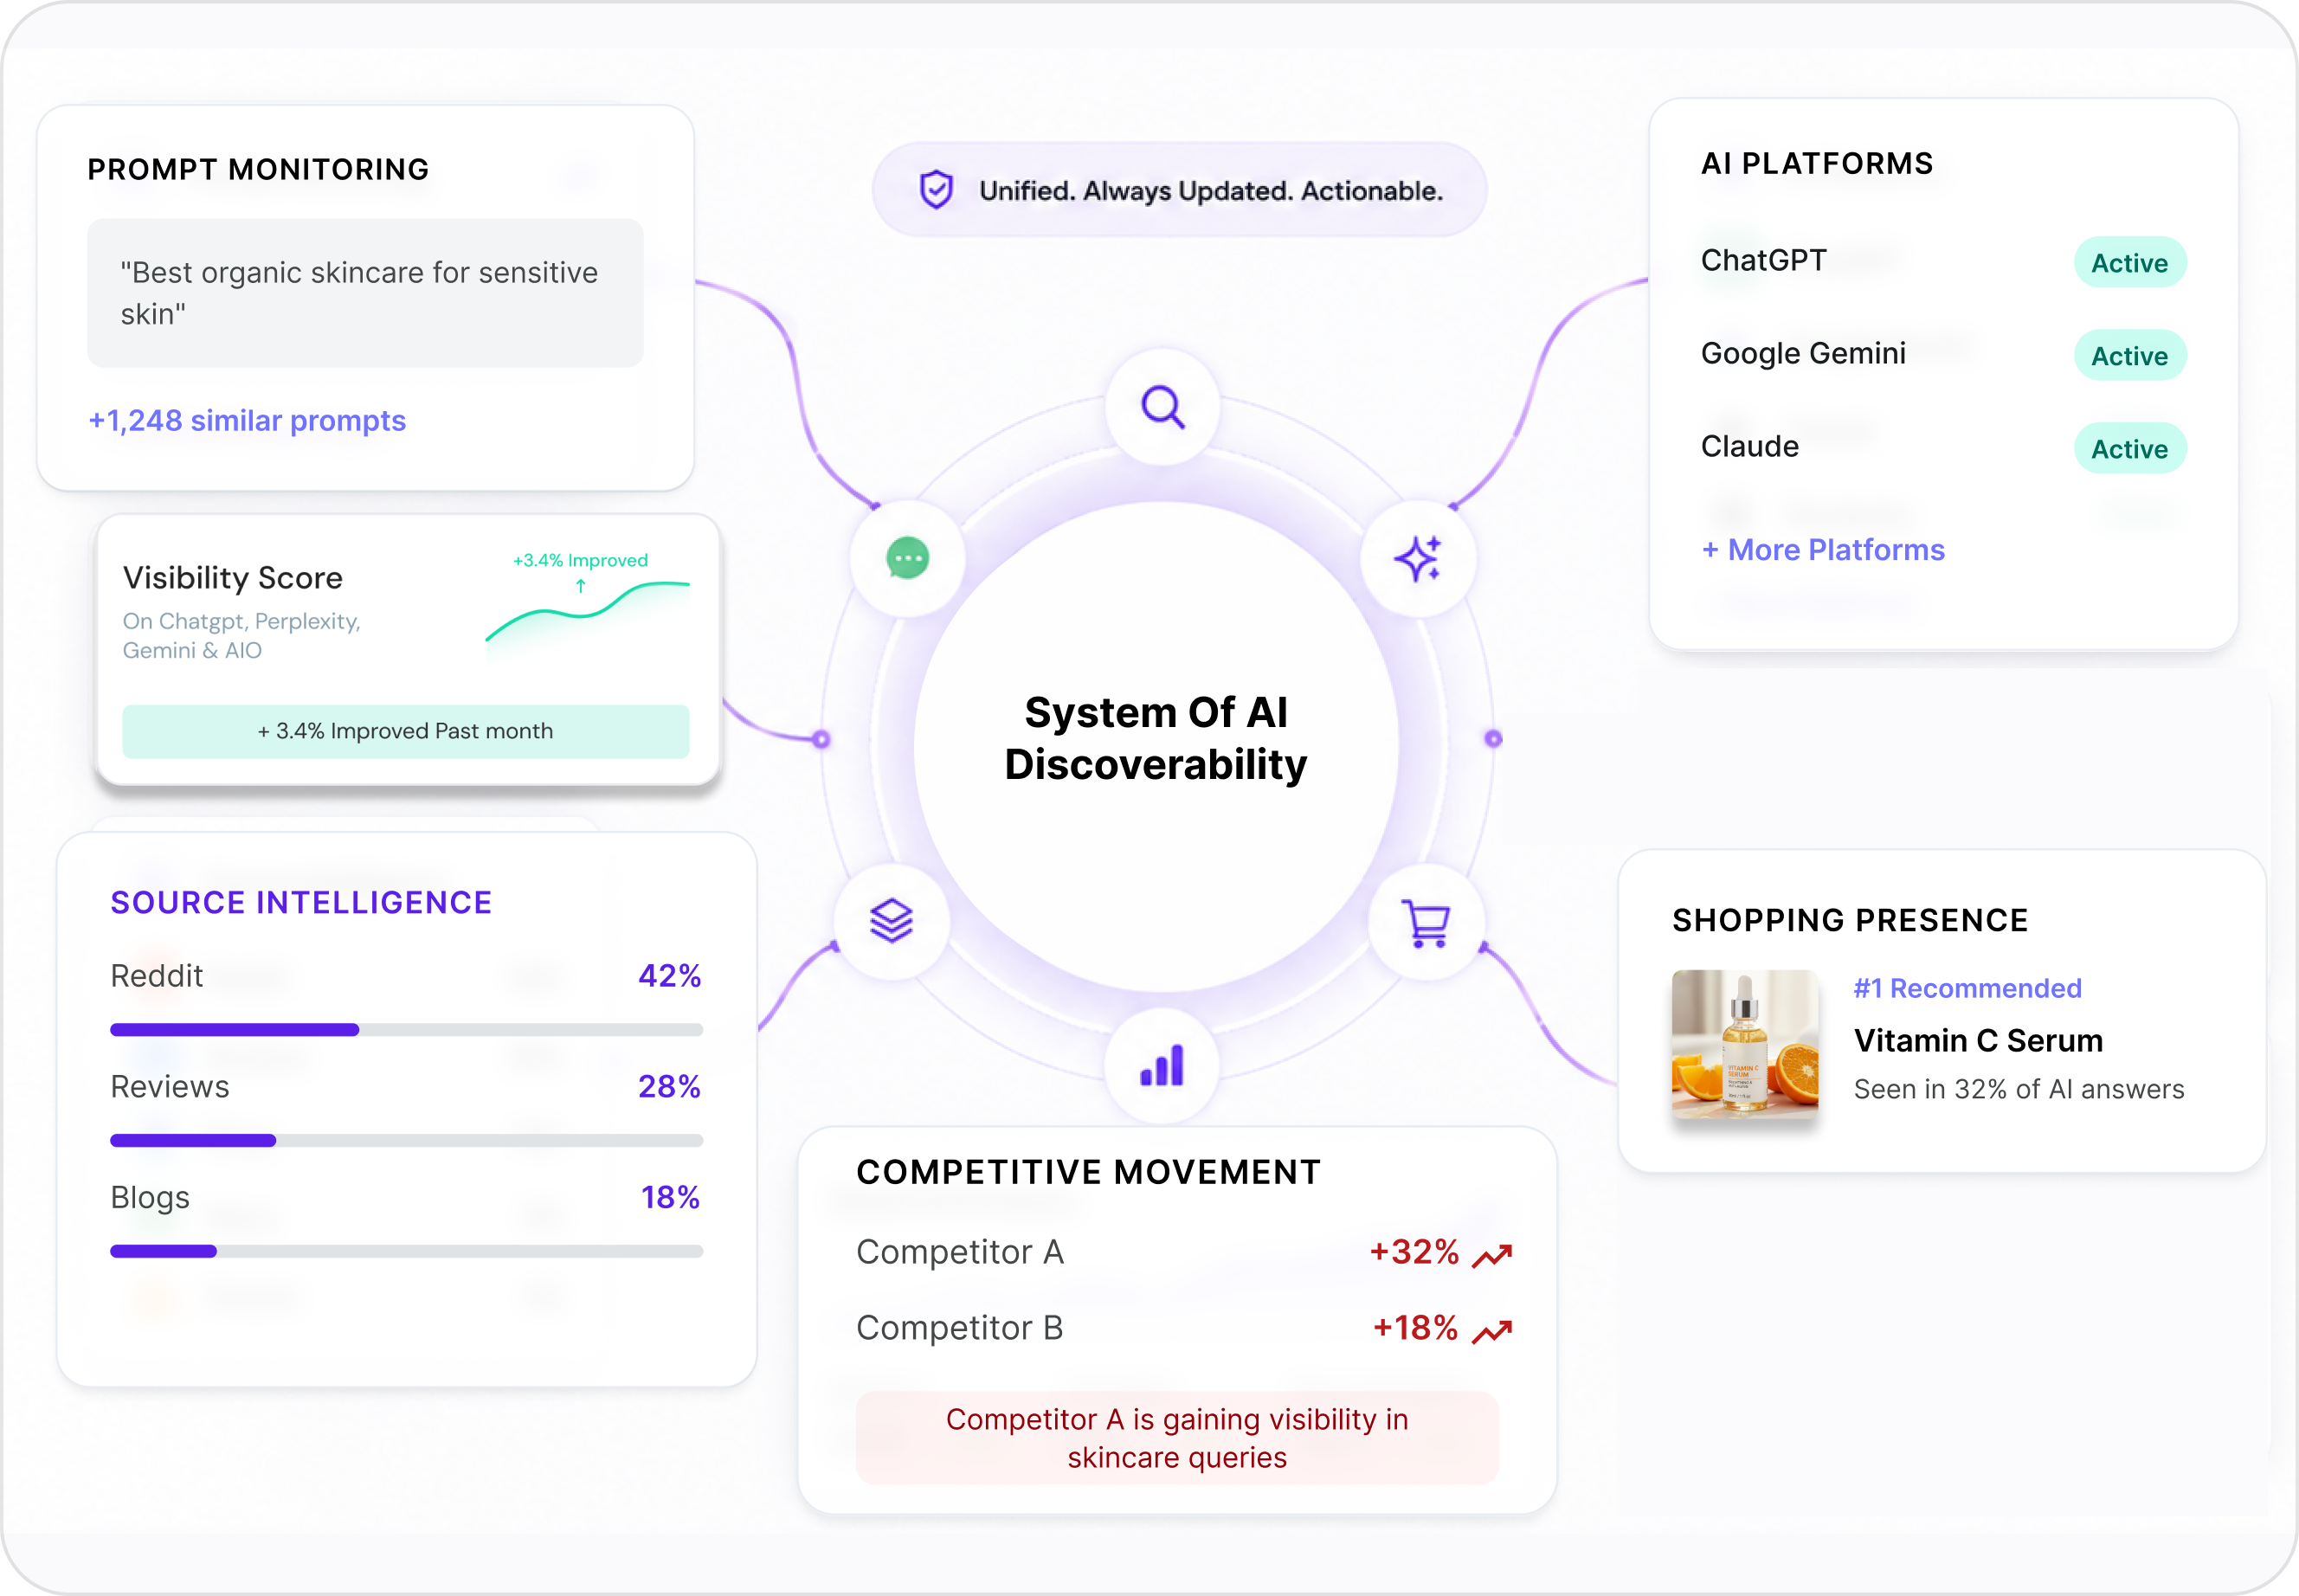The height and width of the screenshot is (1596, 2299).
Task: Click the 42% Reddit percentage
Action: point(669,975)
